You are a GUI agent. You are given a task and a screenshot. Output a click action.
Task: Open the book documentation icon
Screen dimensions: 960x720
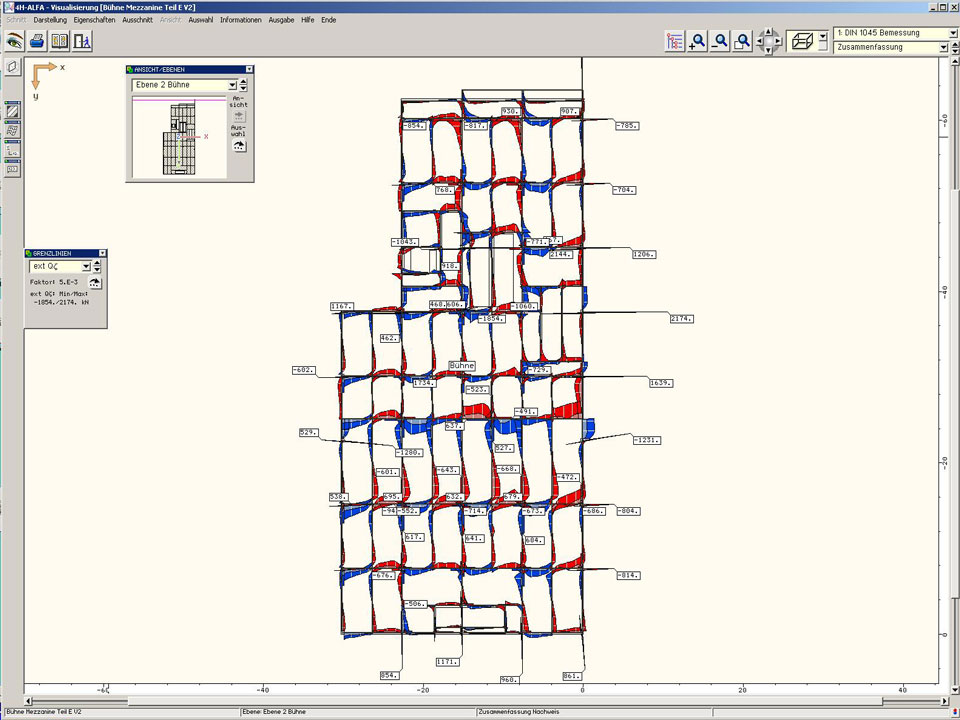coord(60,41)
